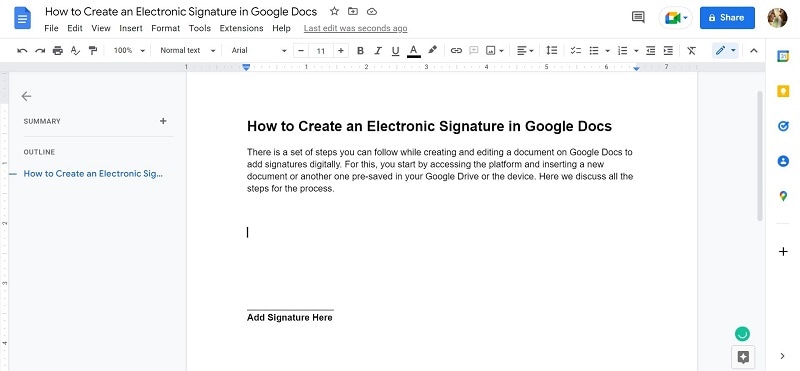The height and width of the screenshot is (371, 800).
Task: Open Google Contacts in side panel
Action: coord(783,161)
